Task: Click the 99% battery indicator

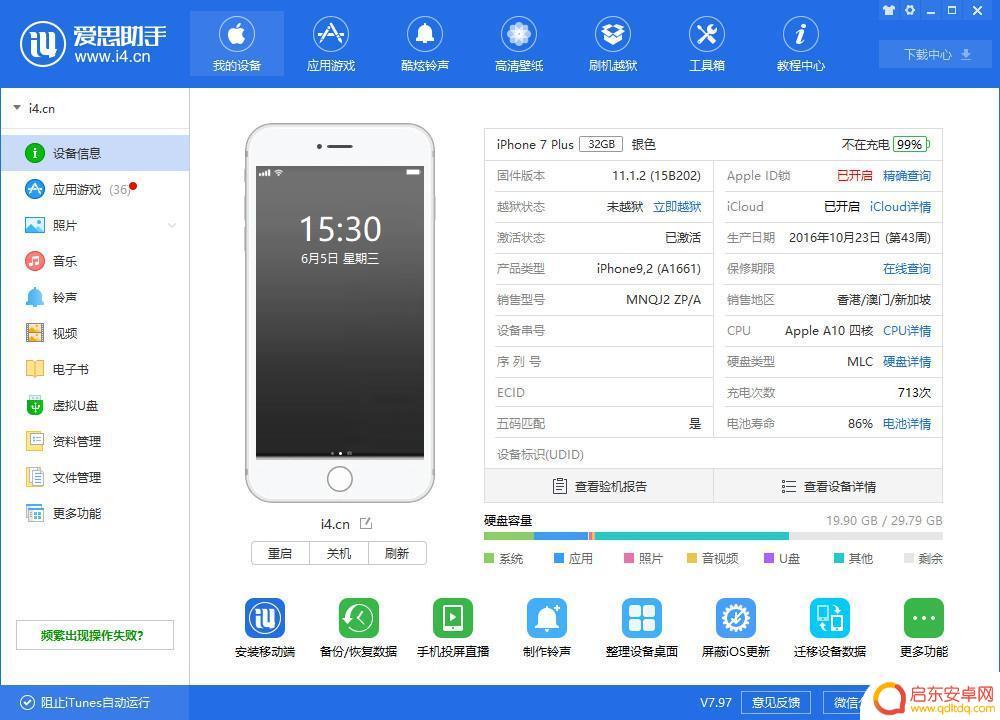Action: pos(911,144)
